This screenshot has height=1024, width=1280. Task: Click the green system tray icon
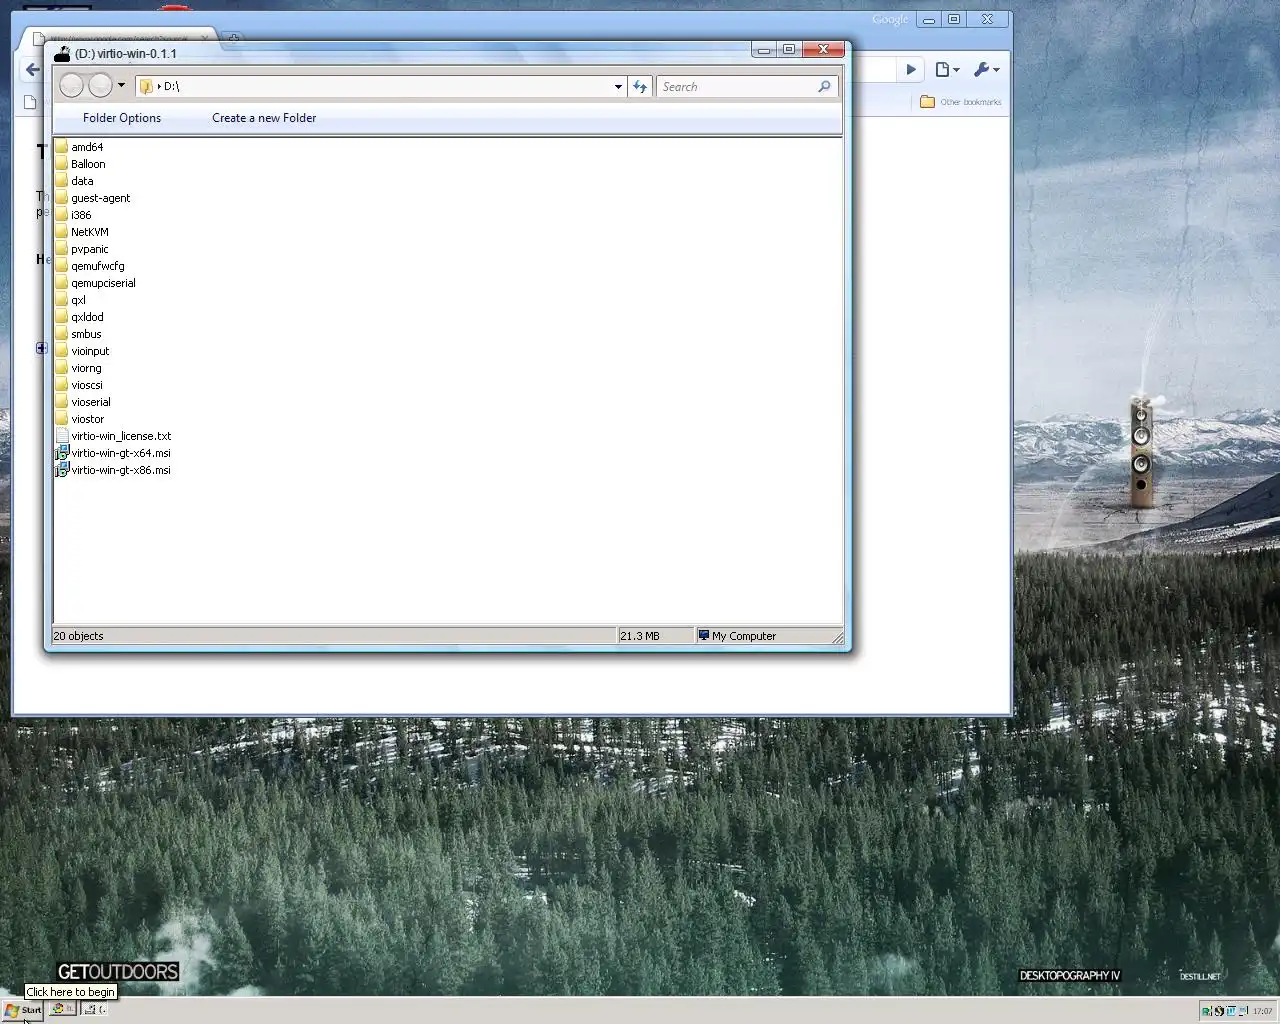tap(1207, 1011)
